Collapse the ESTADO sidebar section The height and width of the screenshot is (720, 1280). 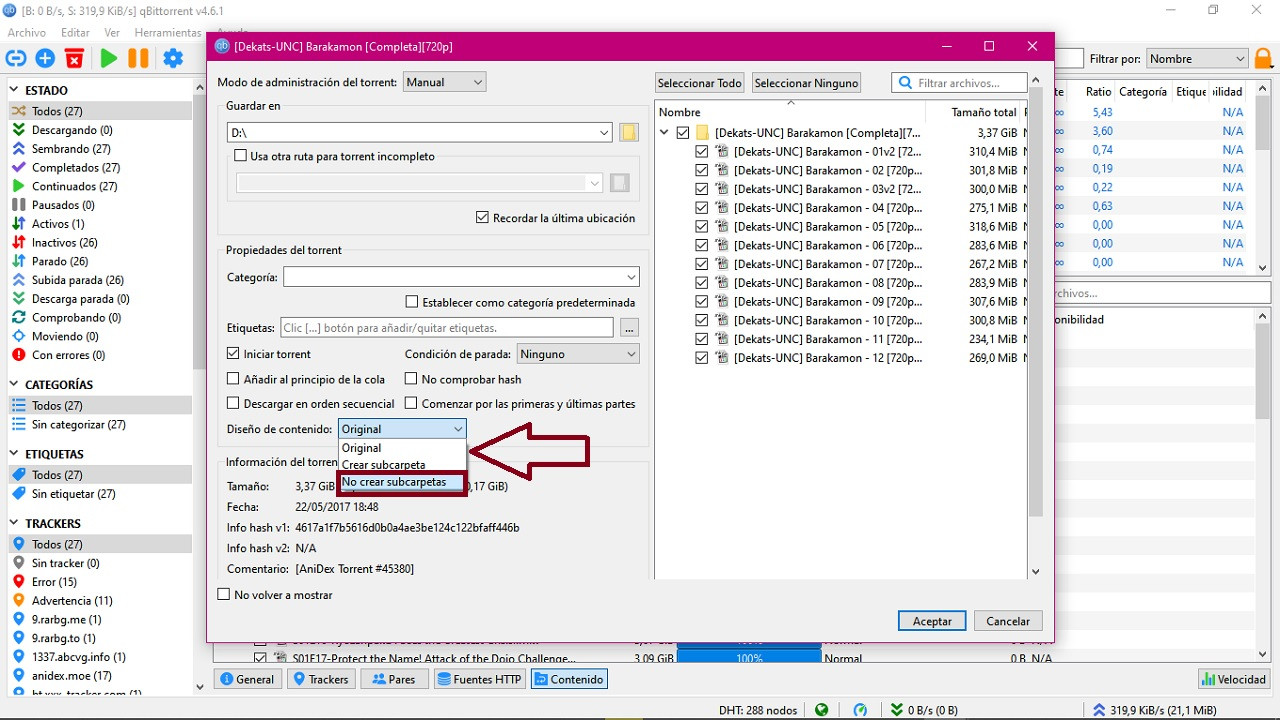[16, 90]
